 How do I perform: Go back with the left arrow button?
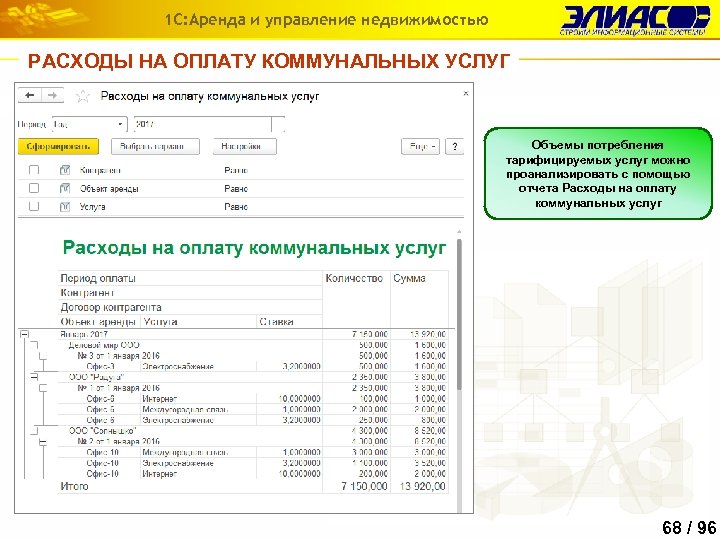click(30, 96)
